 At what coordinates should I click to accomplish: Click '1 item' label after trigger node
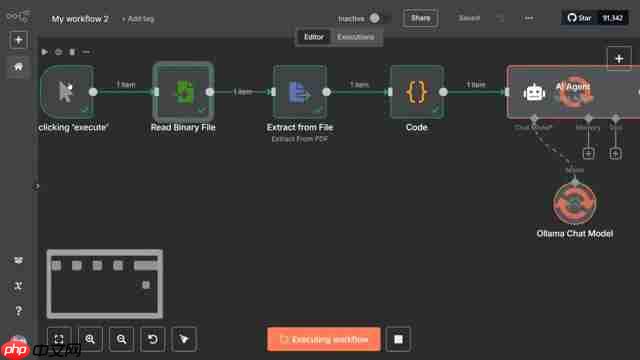tap(126, 84)
